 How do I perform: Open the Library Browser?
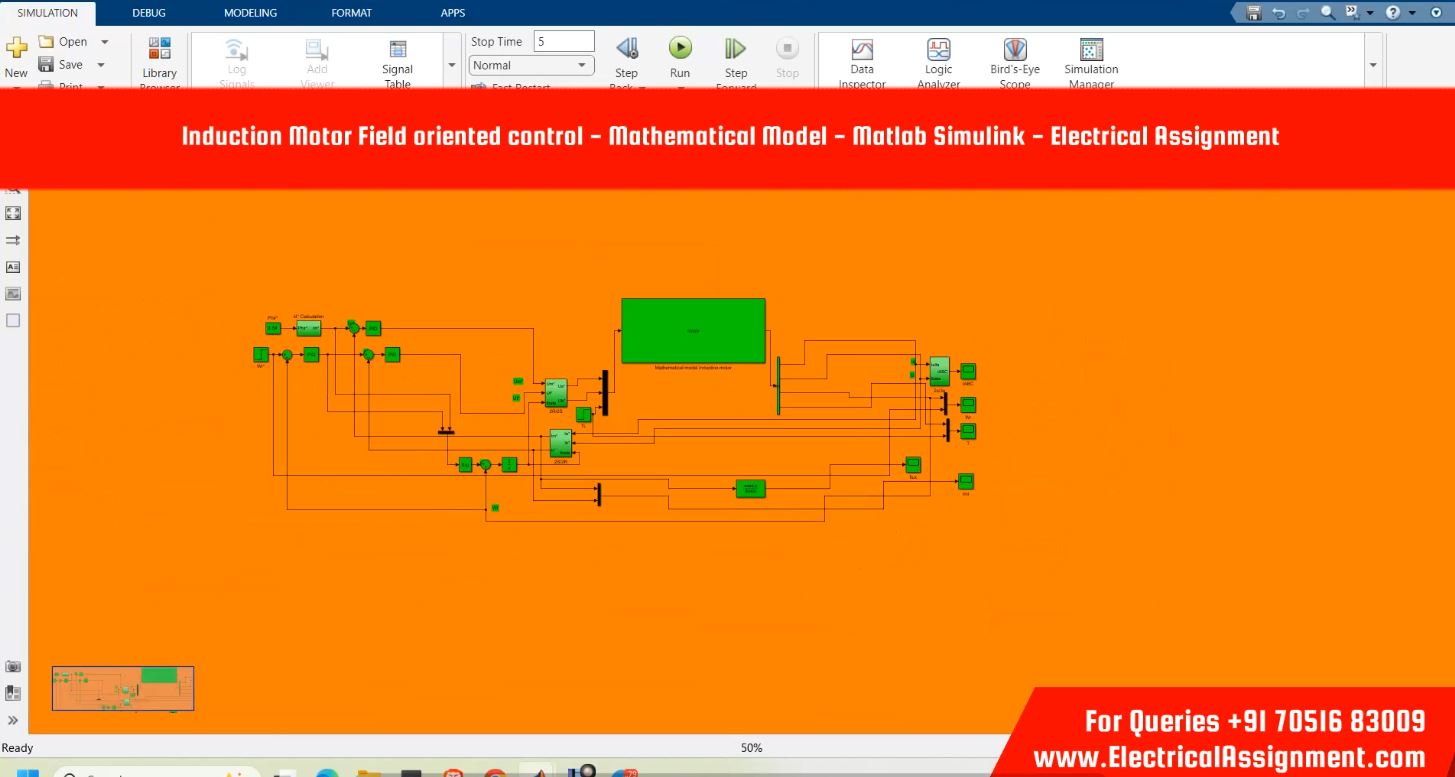point(159,64)
